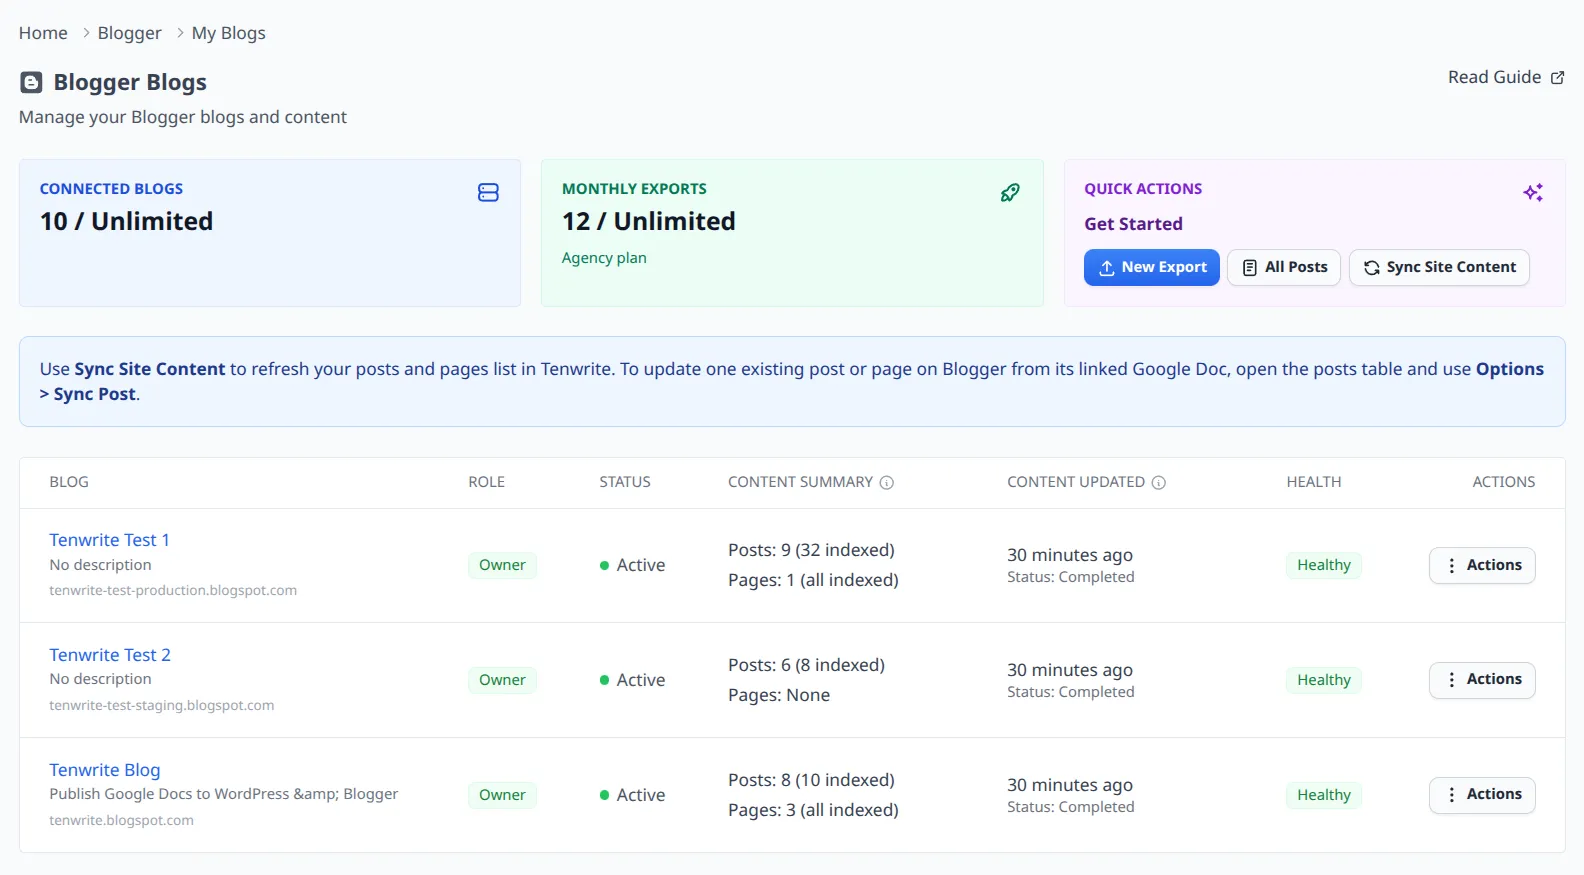The width and height of the screenshot is (1584, 875).
Task: Click the Owner badge for Tenwrite Test 2
Action: (x=502, y=680)
